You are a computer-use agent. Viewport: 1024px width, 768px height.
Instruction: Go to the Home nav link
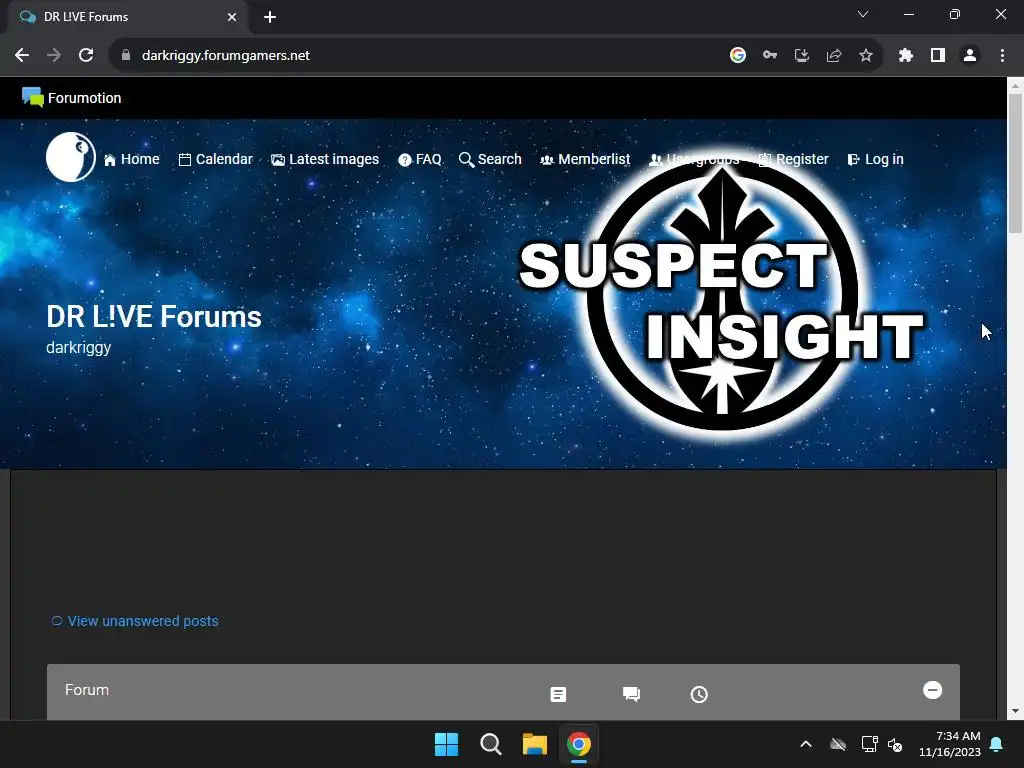131,159
